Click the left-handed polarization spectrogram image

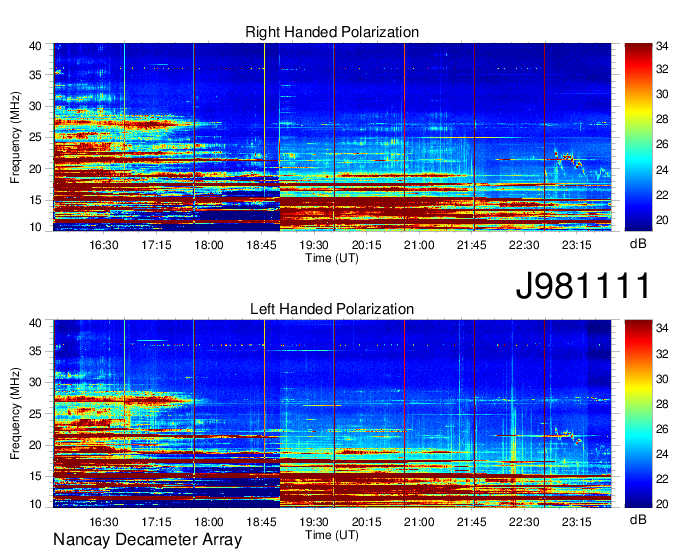332,414
